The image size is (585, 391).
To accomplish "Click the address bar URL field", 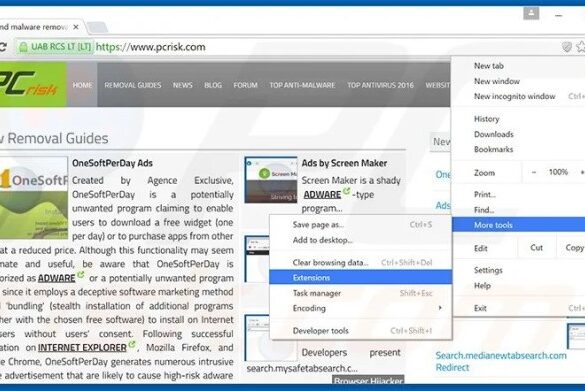I will 325,47.
